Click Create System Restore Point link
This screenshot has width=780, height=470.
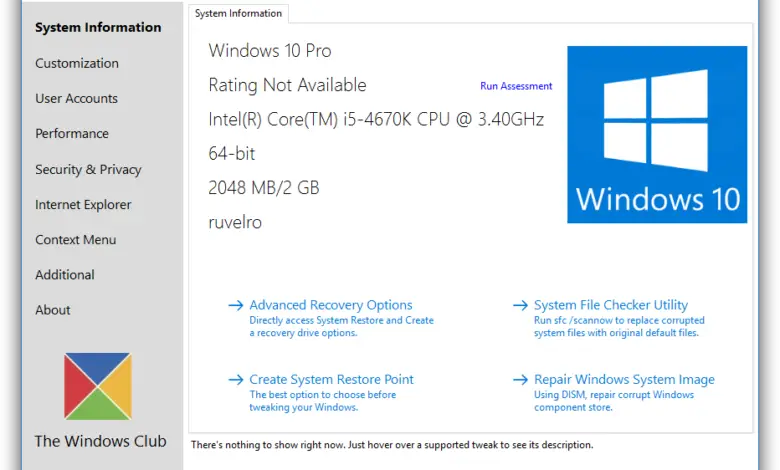[x=331, y=380]
